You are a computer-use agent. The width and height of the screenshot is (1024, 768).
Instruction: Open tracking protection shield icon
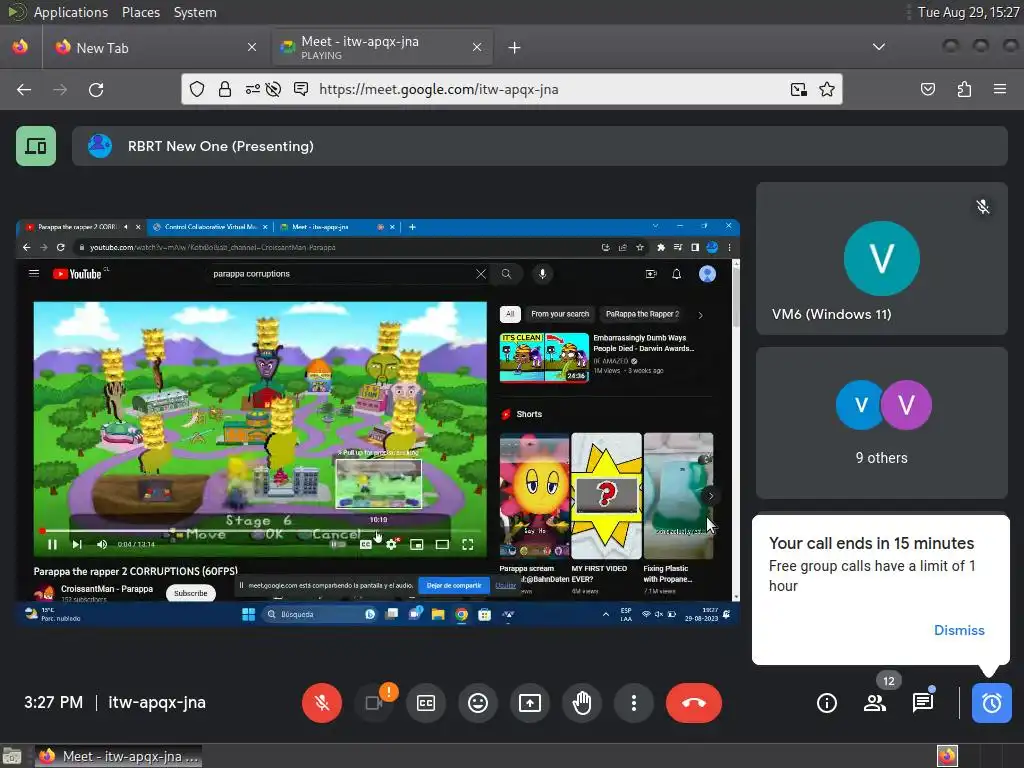(x=197, y=89)
